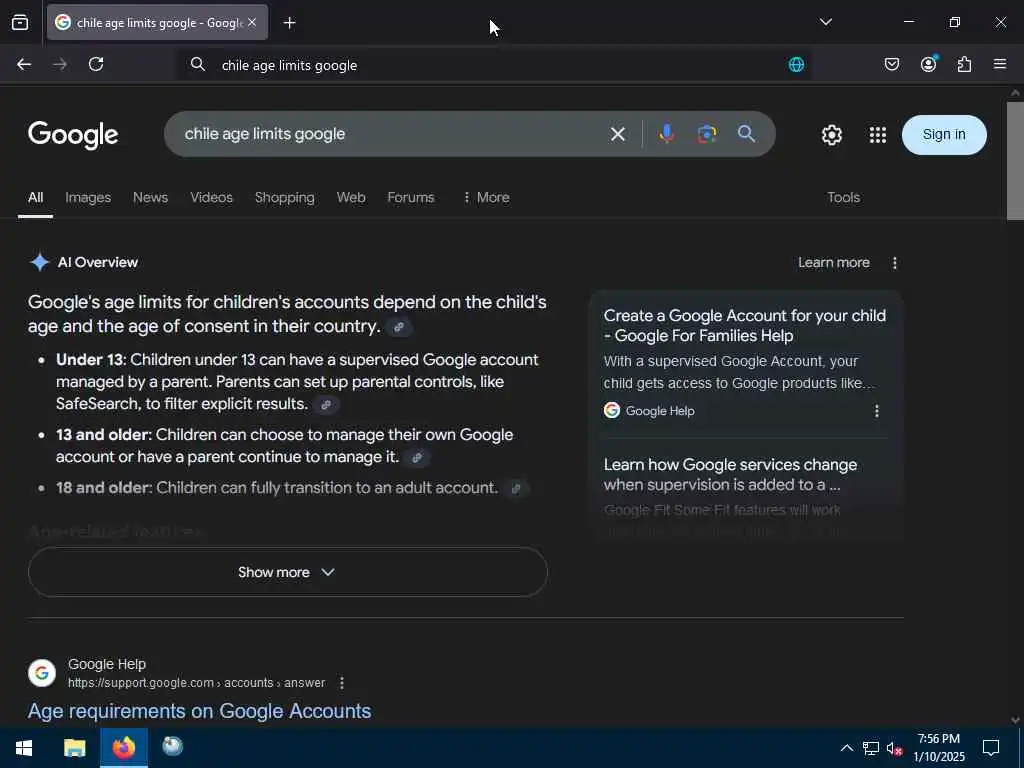Open Firefox account icon
This screenshot has height=768, width=1024.
[x=928, y=64]
